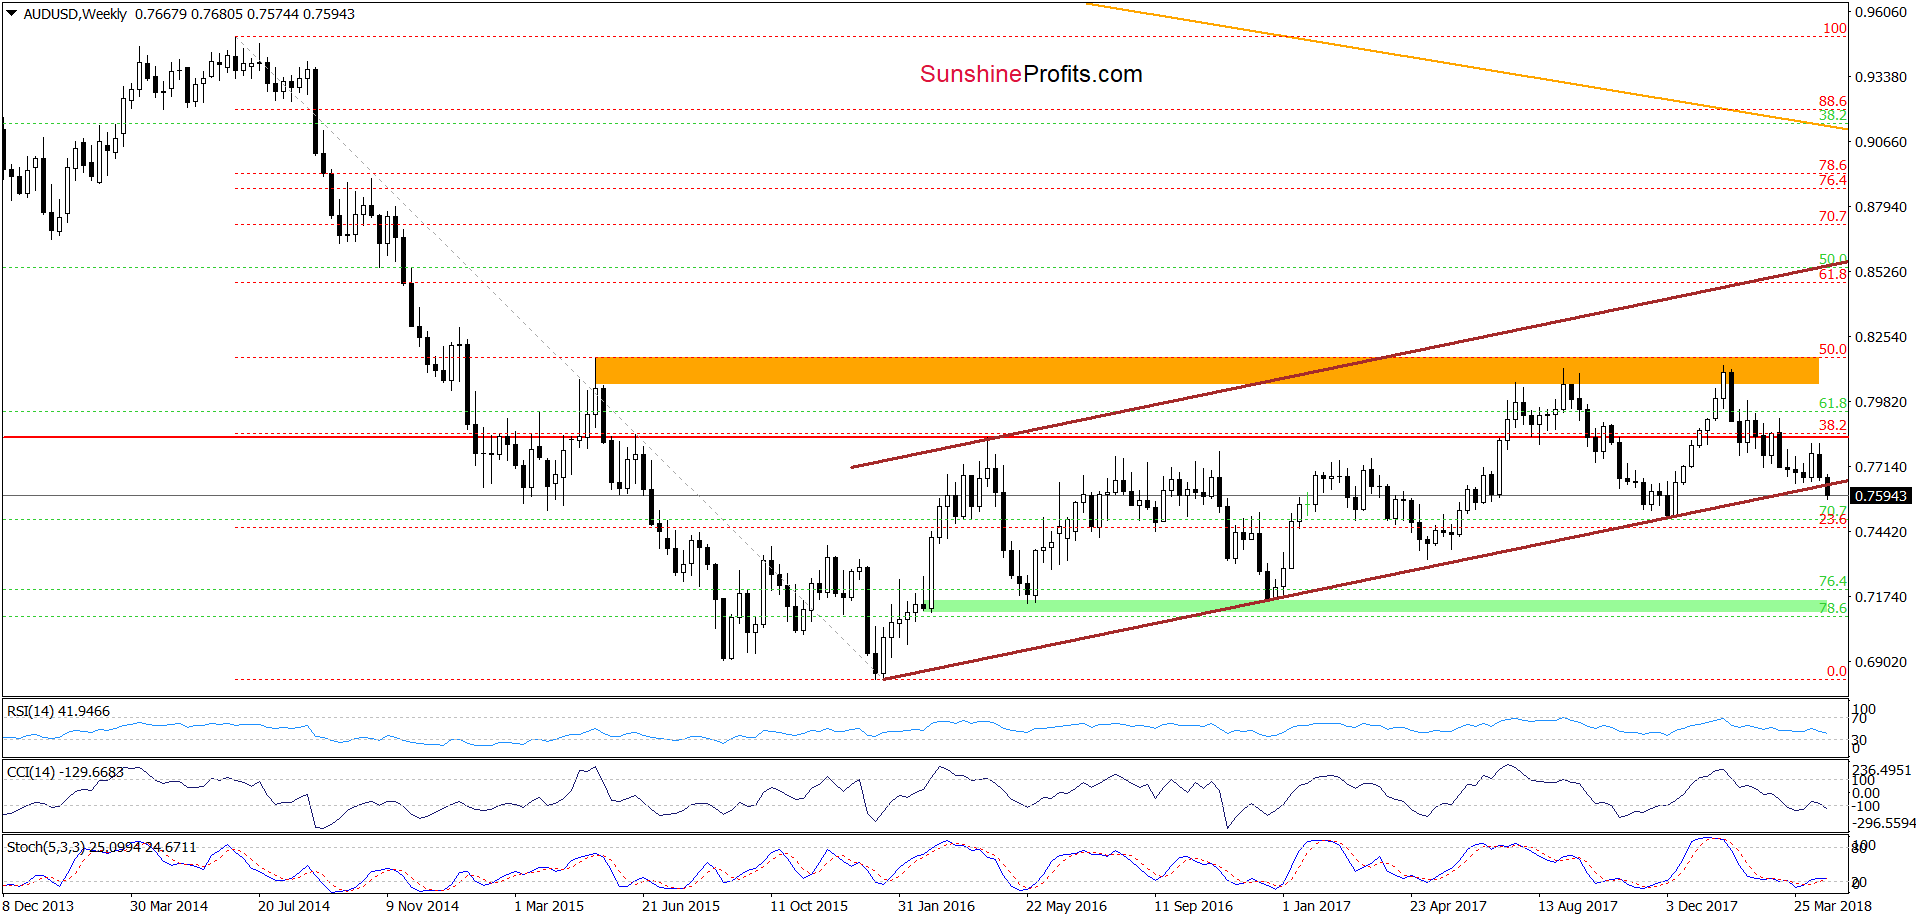Click price scale value 0.82540
1916x920 pixels.
1881,337
